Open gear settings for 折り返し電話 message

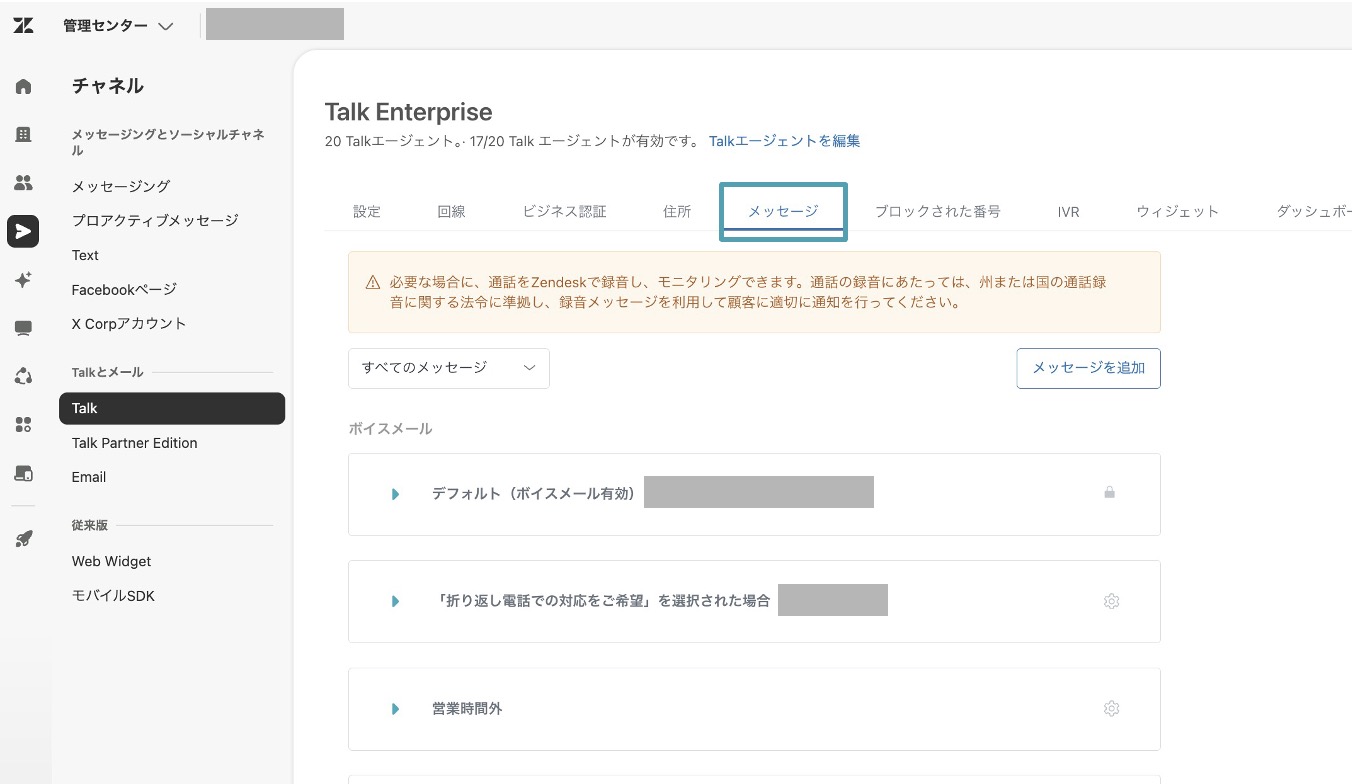point(1111,601)
